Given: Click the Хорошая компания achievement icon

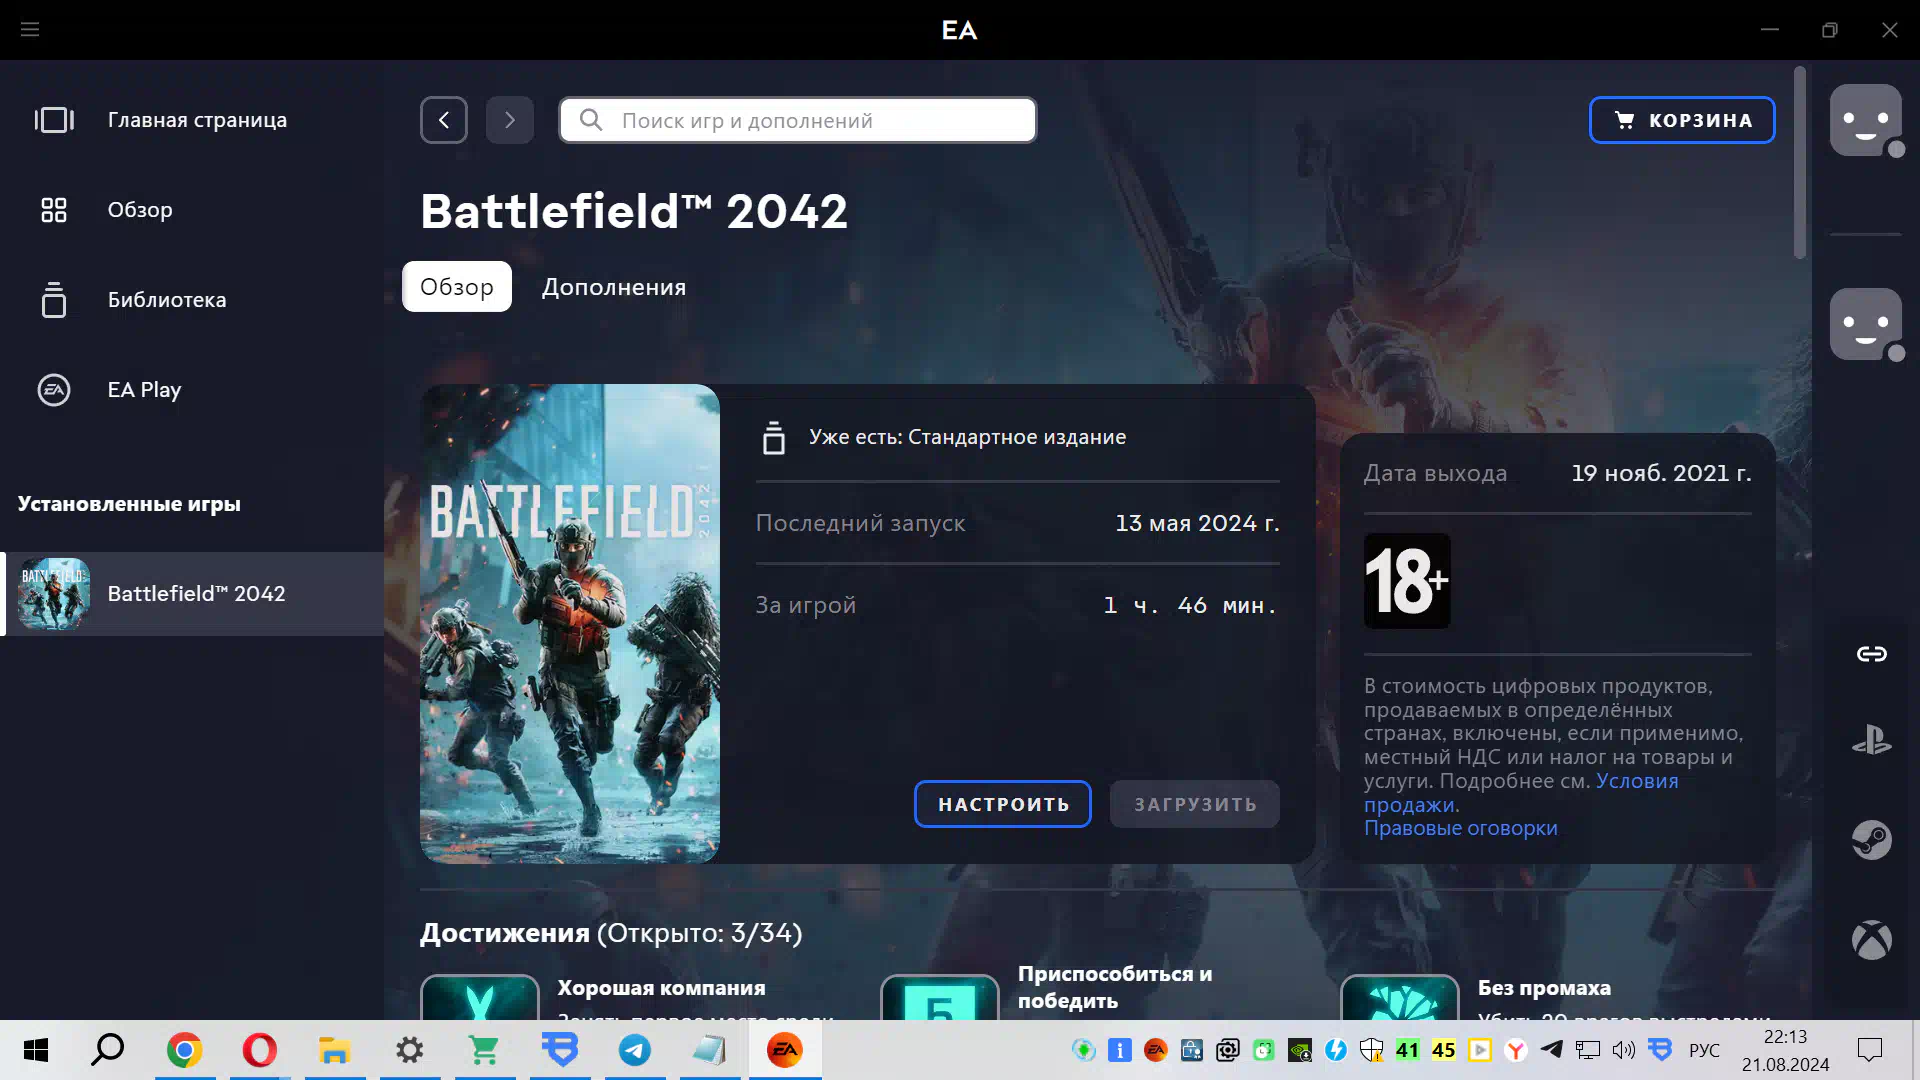Looking at the screenshot, I should [x=480, y=998].
